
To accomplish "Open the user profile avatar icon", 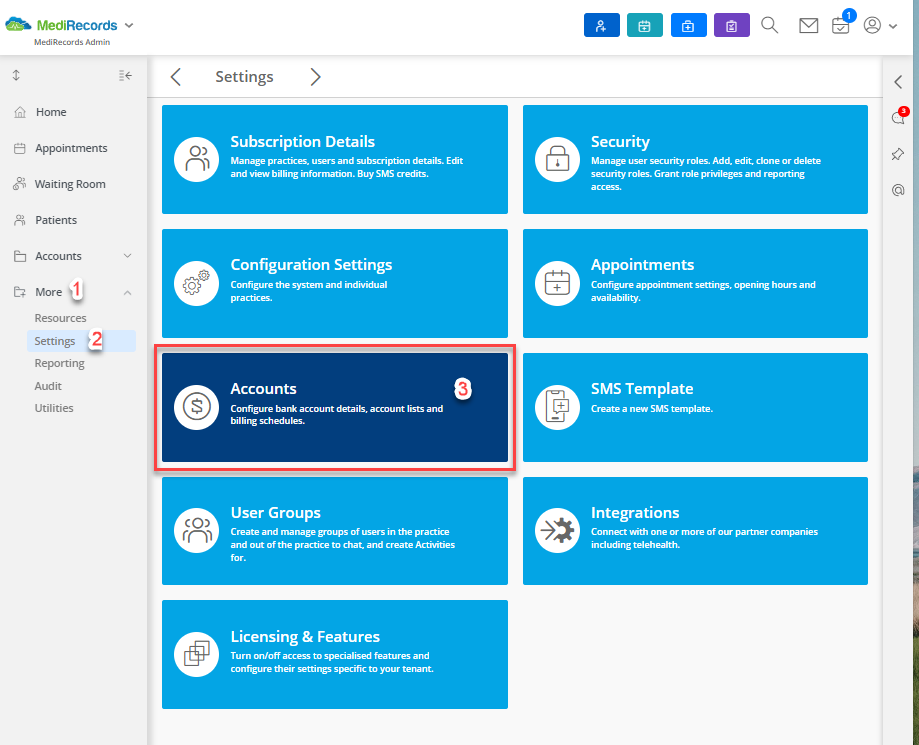I will click(x=872, y=25).
